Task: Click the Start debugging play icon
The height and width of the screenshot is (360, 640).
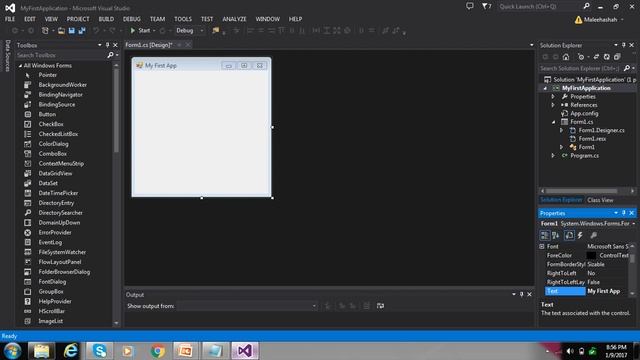Action: 133,31
